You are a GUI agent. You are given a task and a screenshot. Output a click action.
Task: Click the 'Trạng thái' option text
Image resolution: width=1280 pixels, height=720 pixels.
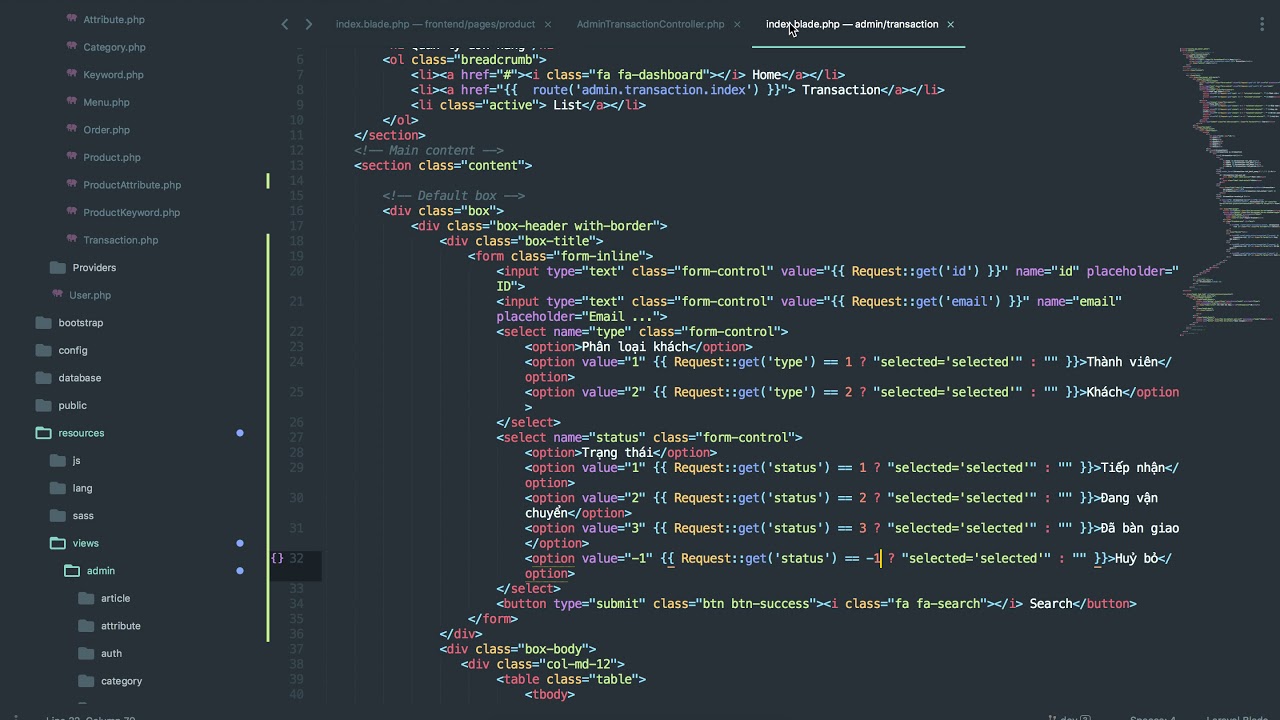tap(617, 453)
